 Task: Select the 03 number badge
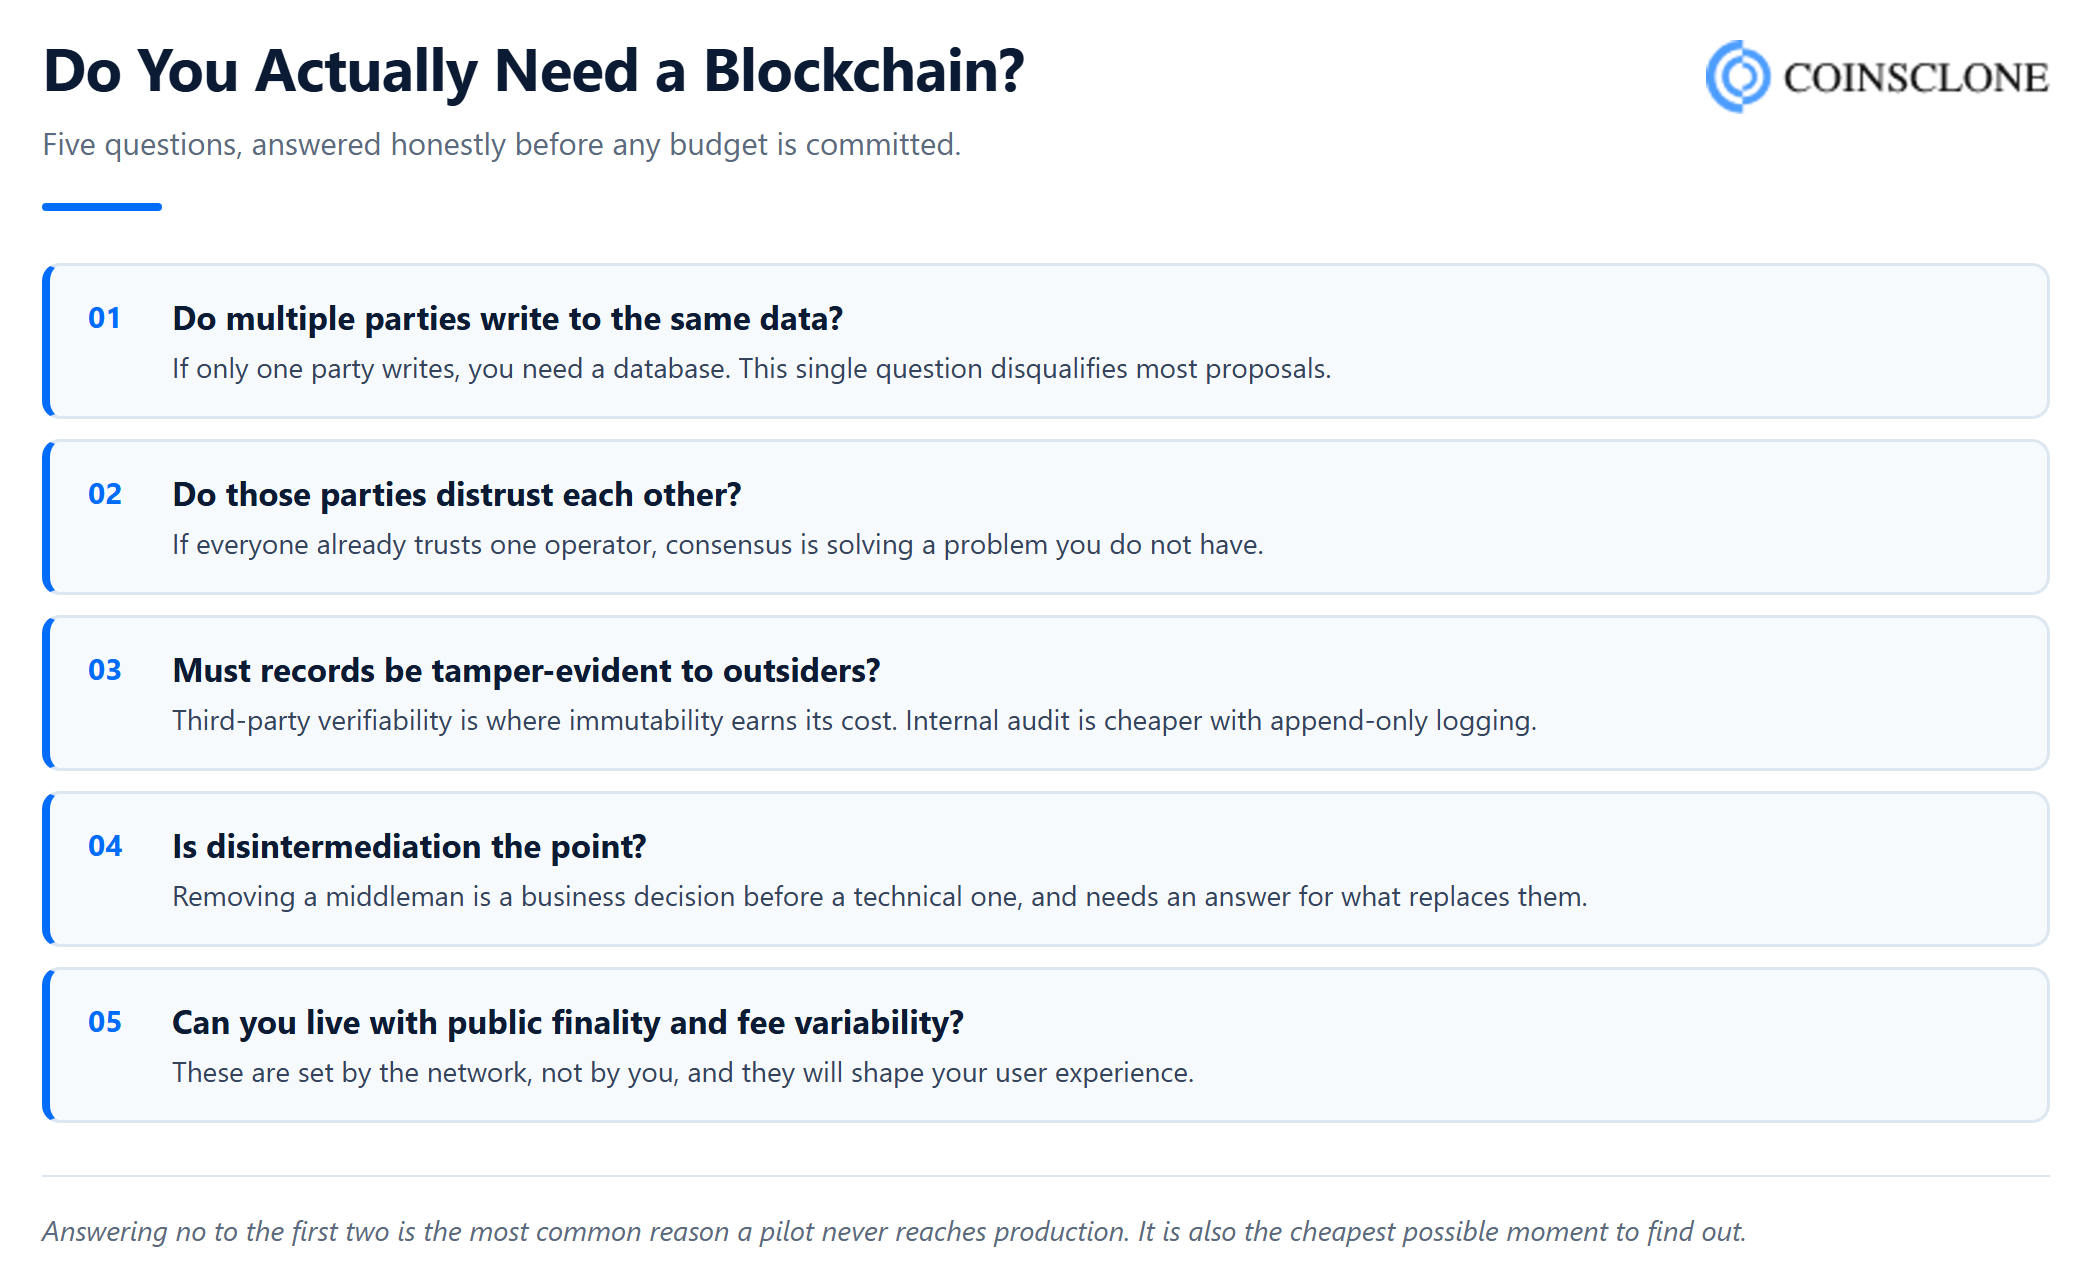105,670
